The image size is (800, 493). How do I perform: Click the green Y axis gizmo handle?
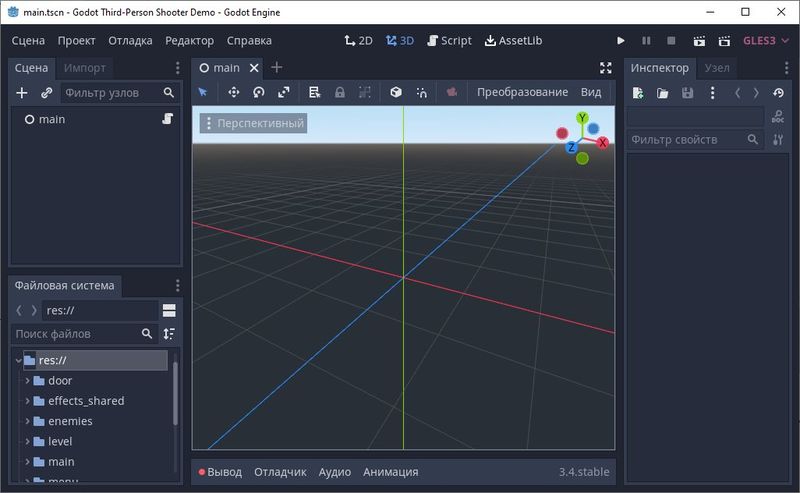(x=582, y=118)
